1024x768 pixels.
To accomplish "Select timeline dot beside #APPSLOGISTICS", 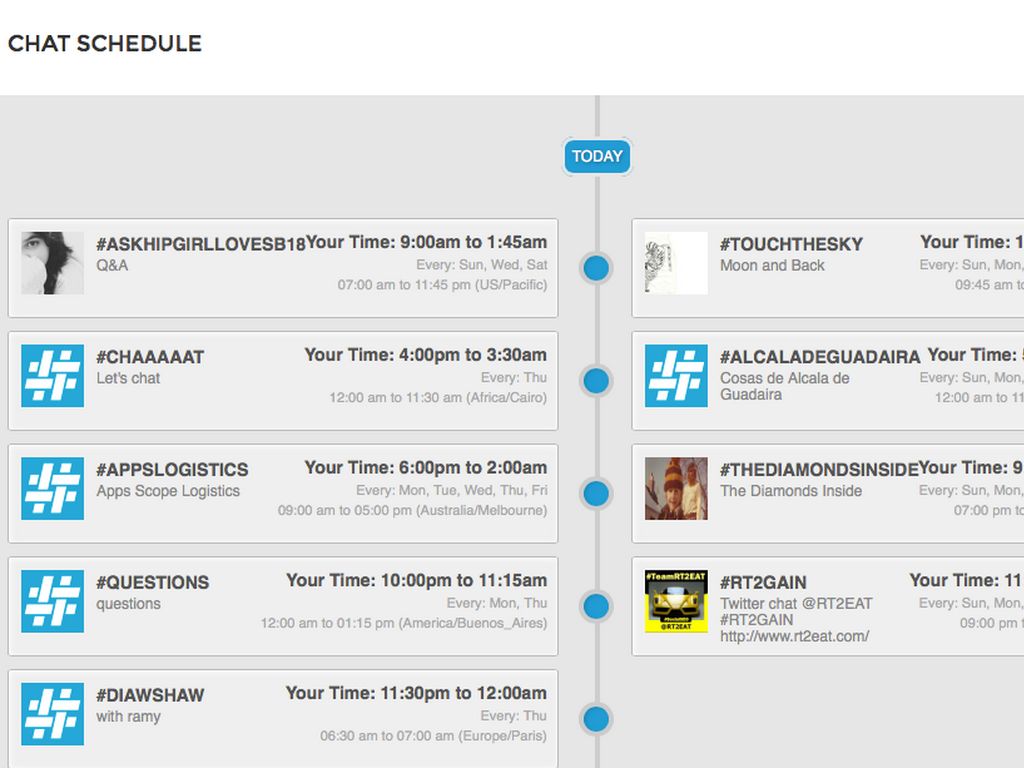I will 596,493.
